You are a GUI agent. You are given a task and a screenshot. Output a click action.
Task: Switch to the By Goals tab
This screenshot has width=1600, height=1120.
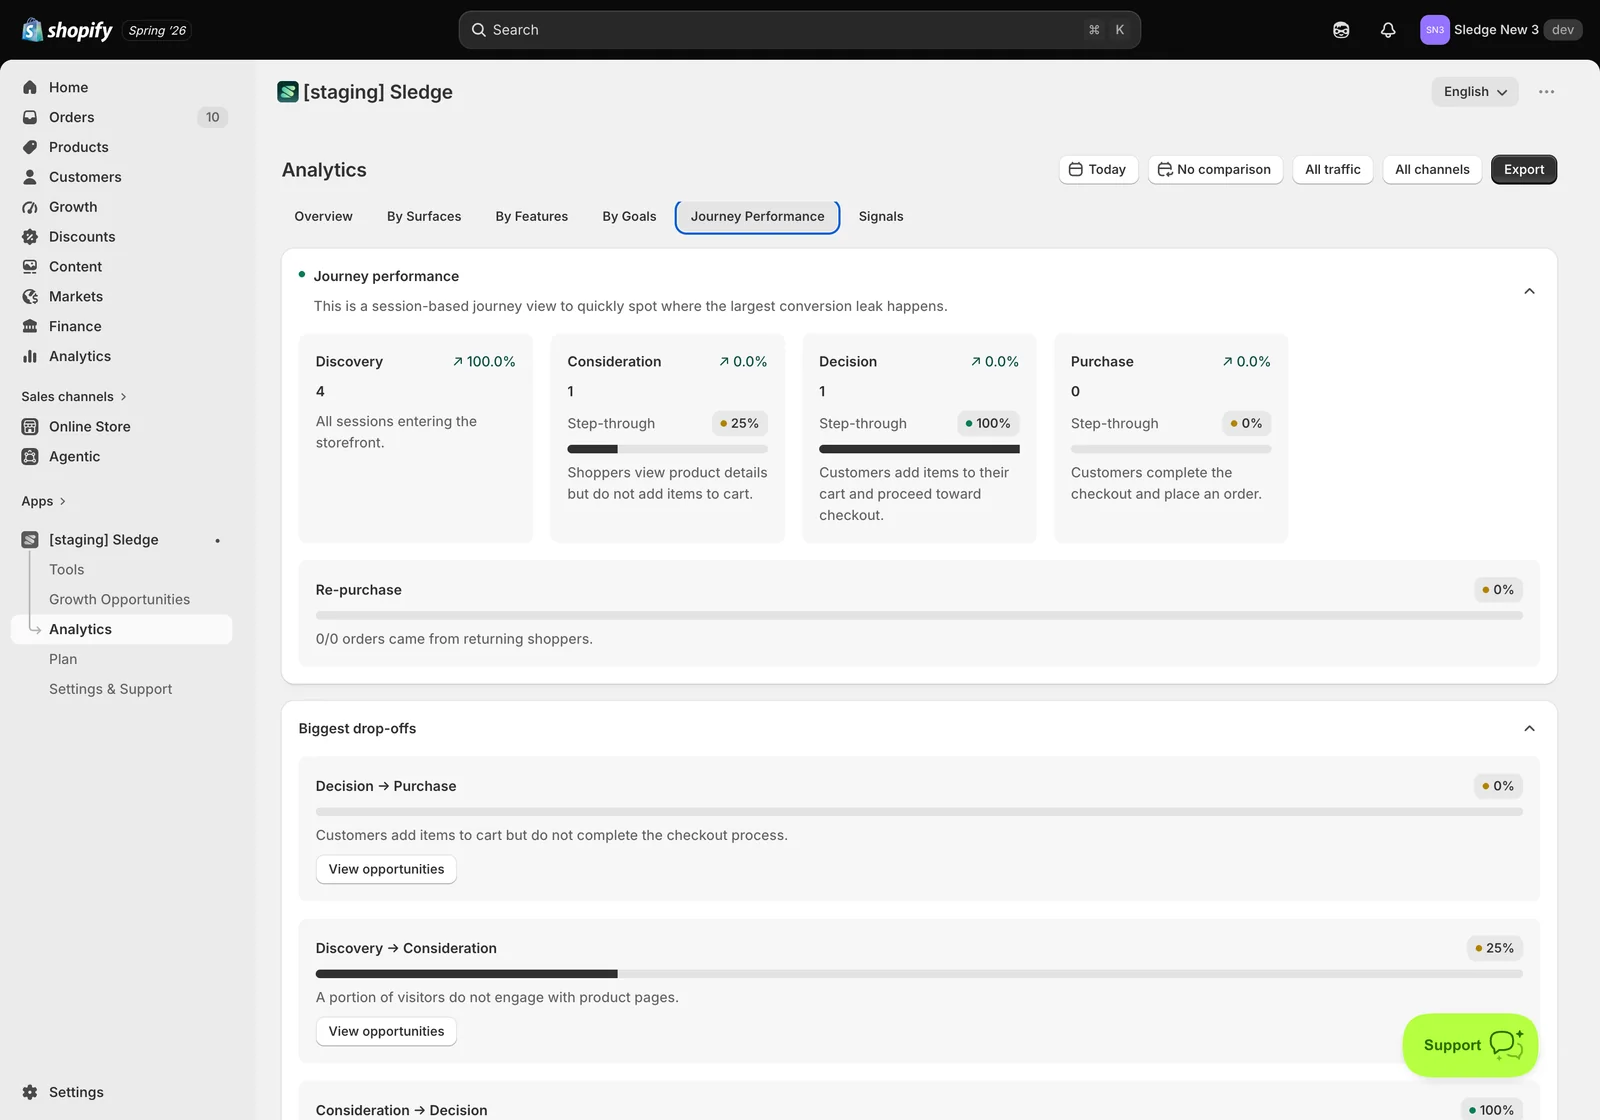point(629,217)
